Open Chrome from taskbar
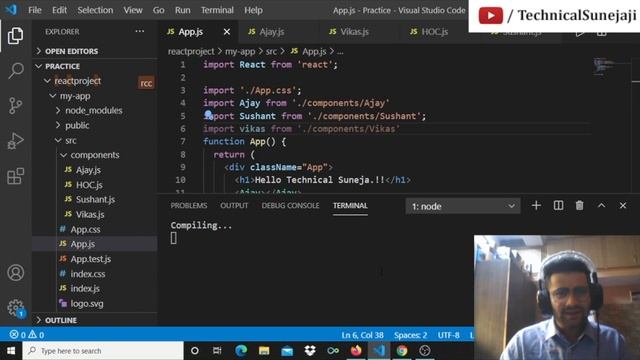The height and width of the screenshot is (360, 640). 402,351
